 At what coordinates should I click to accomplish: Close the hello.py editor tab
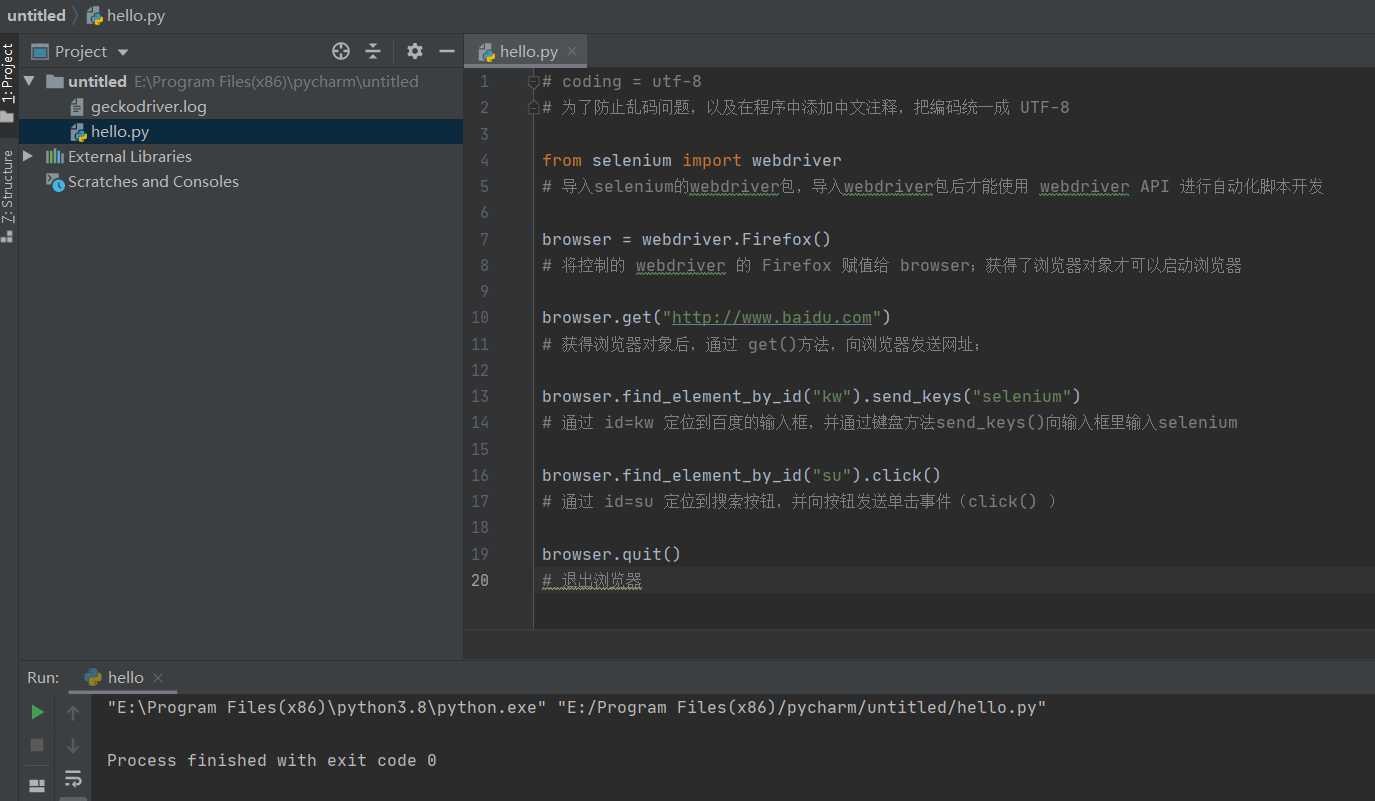[572, 51]
